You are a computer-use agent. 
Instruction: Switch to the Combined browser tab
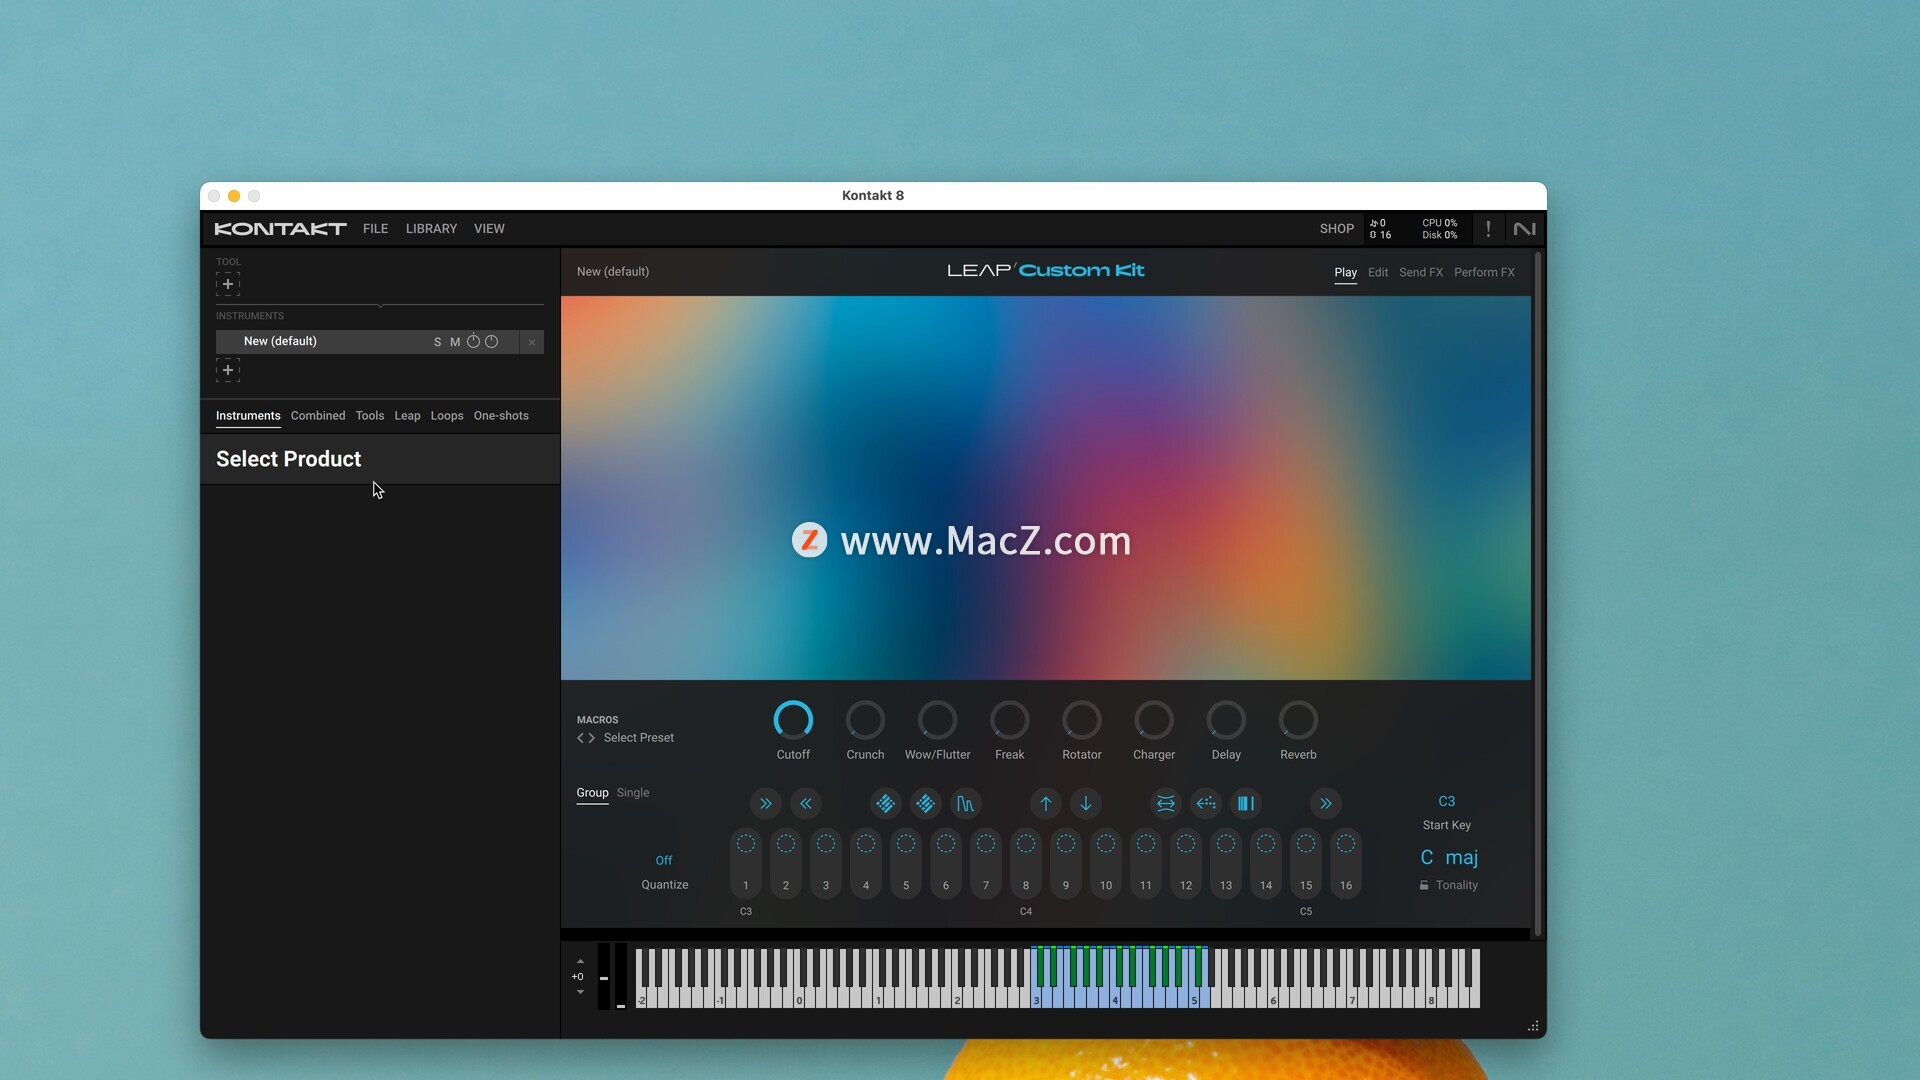318,416
